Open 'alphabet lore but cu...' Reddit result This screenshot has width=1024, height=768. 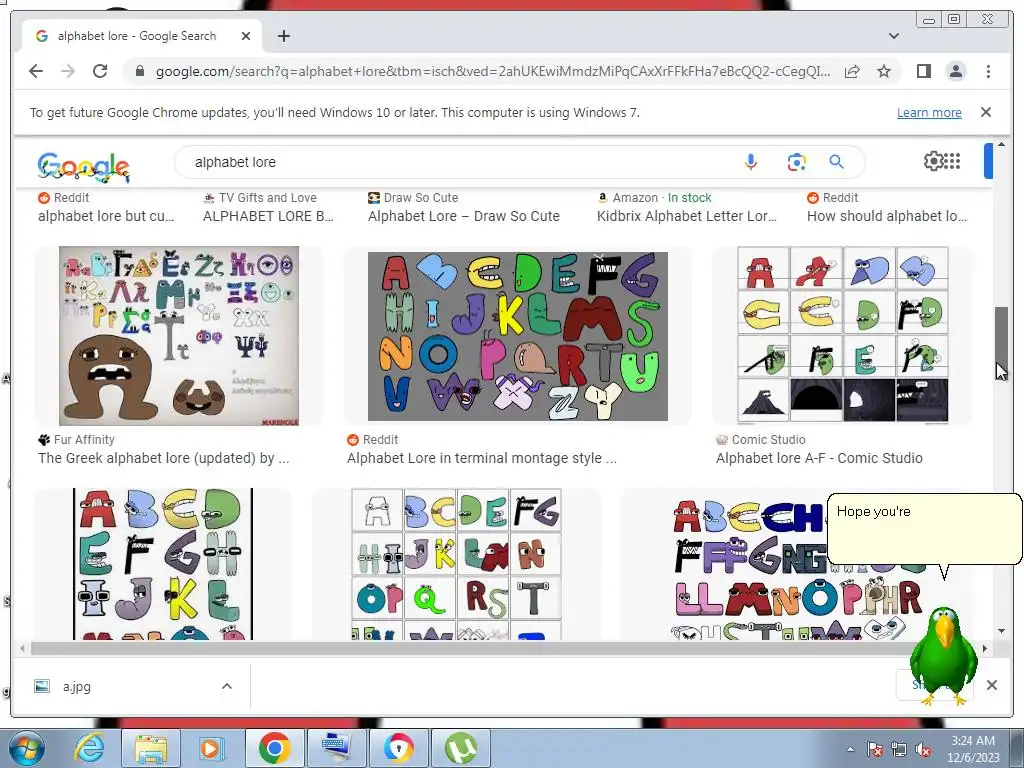[x=106, y=216]
